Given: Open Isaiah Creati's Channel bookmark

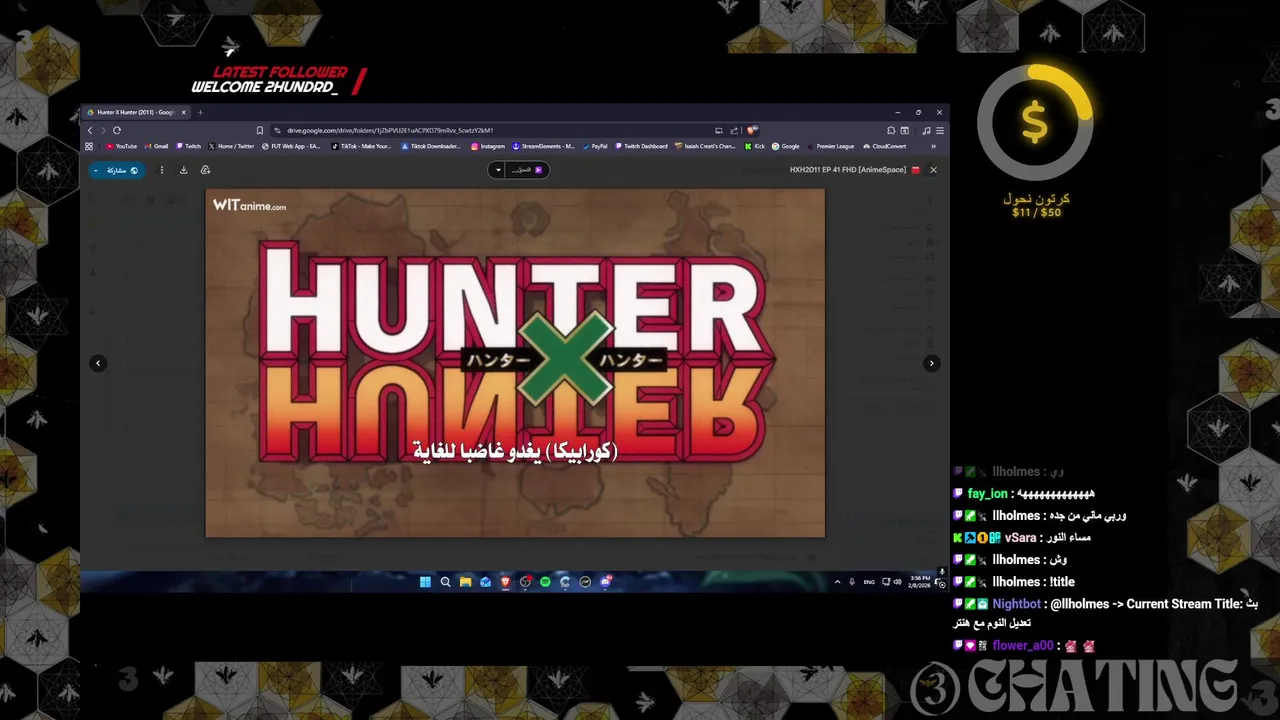Looking at the screenshot, I should [x=705, y=146].
